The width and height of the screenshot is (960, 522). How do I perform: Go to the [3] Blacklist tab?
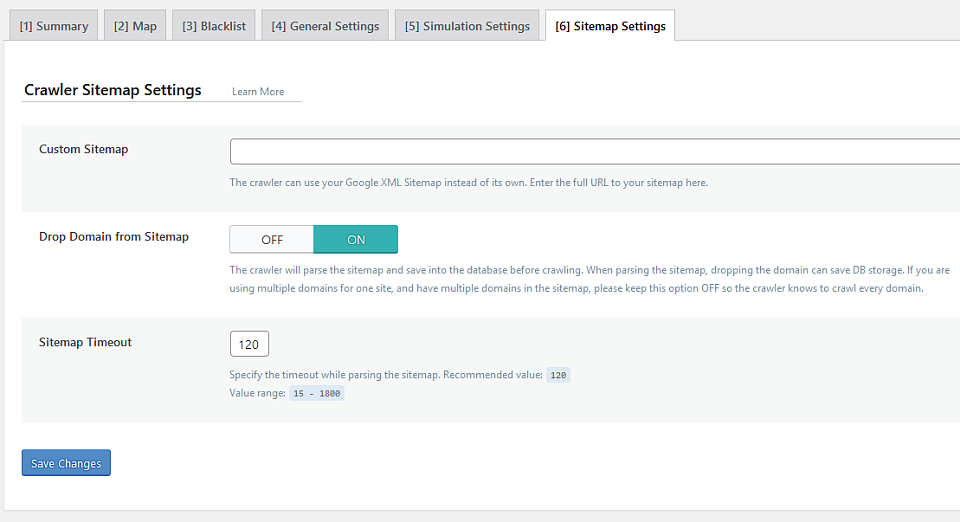(214, 26)
